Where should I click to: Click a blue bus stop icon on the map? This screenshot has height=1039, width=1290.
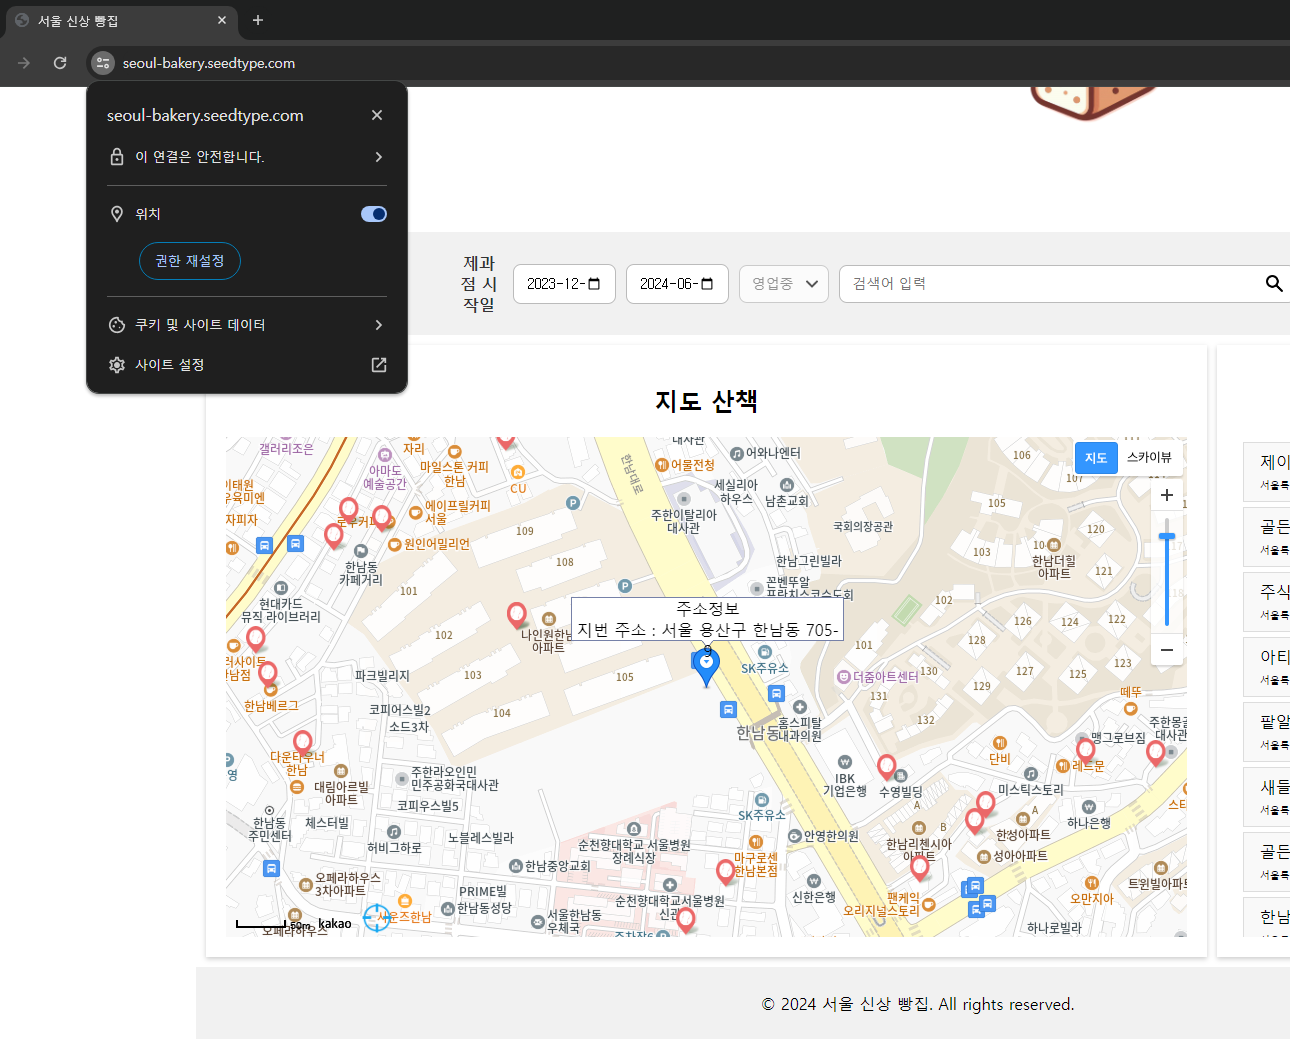pyautogui.click(x=728, y=710)
